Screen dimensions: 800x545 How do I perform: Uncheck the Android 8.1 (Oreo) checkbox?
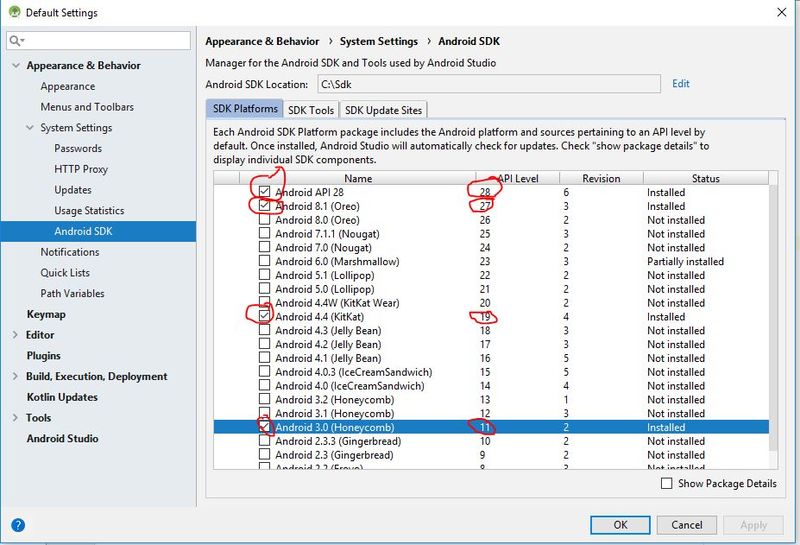[x=264, y=205]
